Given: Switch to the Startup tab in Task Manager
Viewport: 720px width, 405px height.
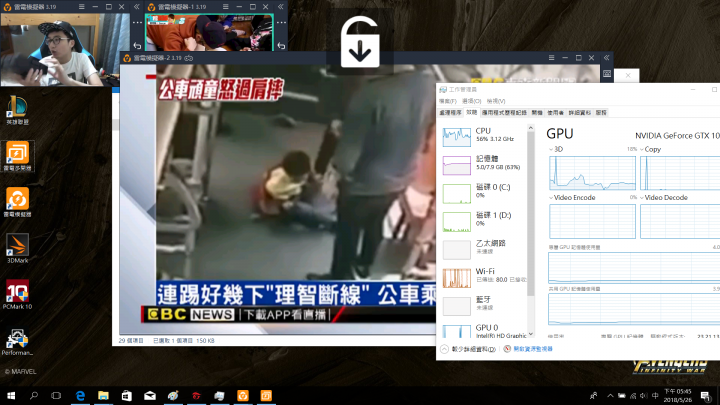Looking at the screenshot, I should click(x=537, y=112).
